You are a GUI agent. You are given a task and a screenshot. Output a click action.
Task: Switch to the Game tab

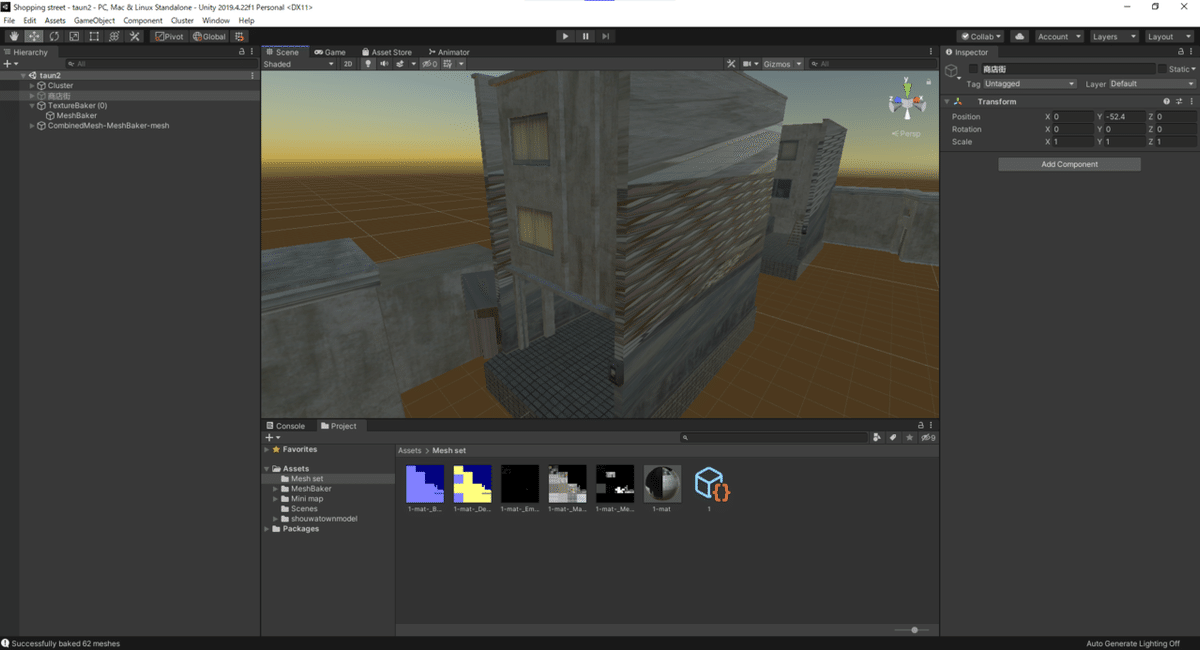(330, 52)
